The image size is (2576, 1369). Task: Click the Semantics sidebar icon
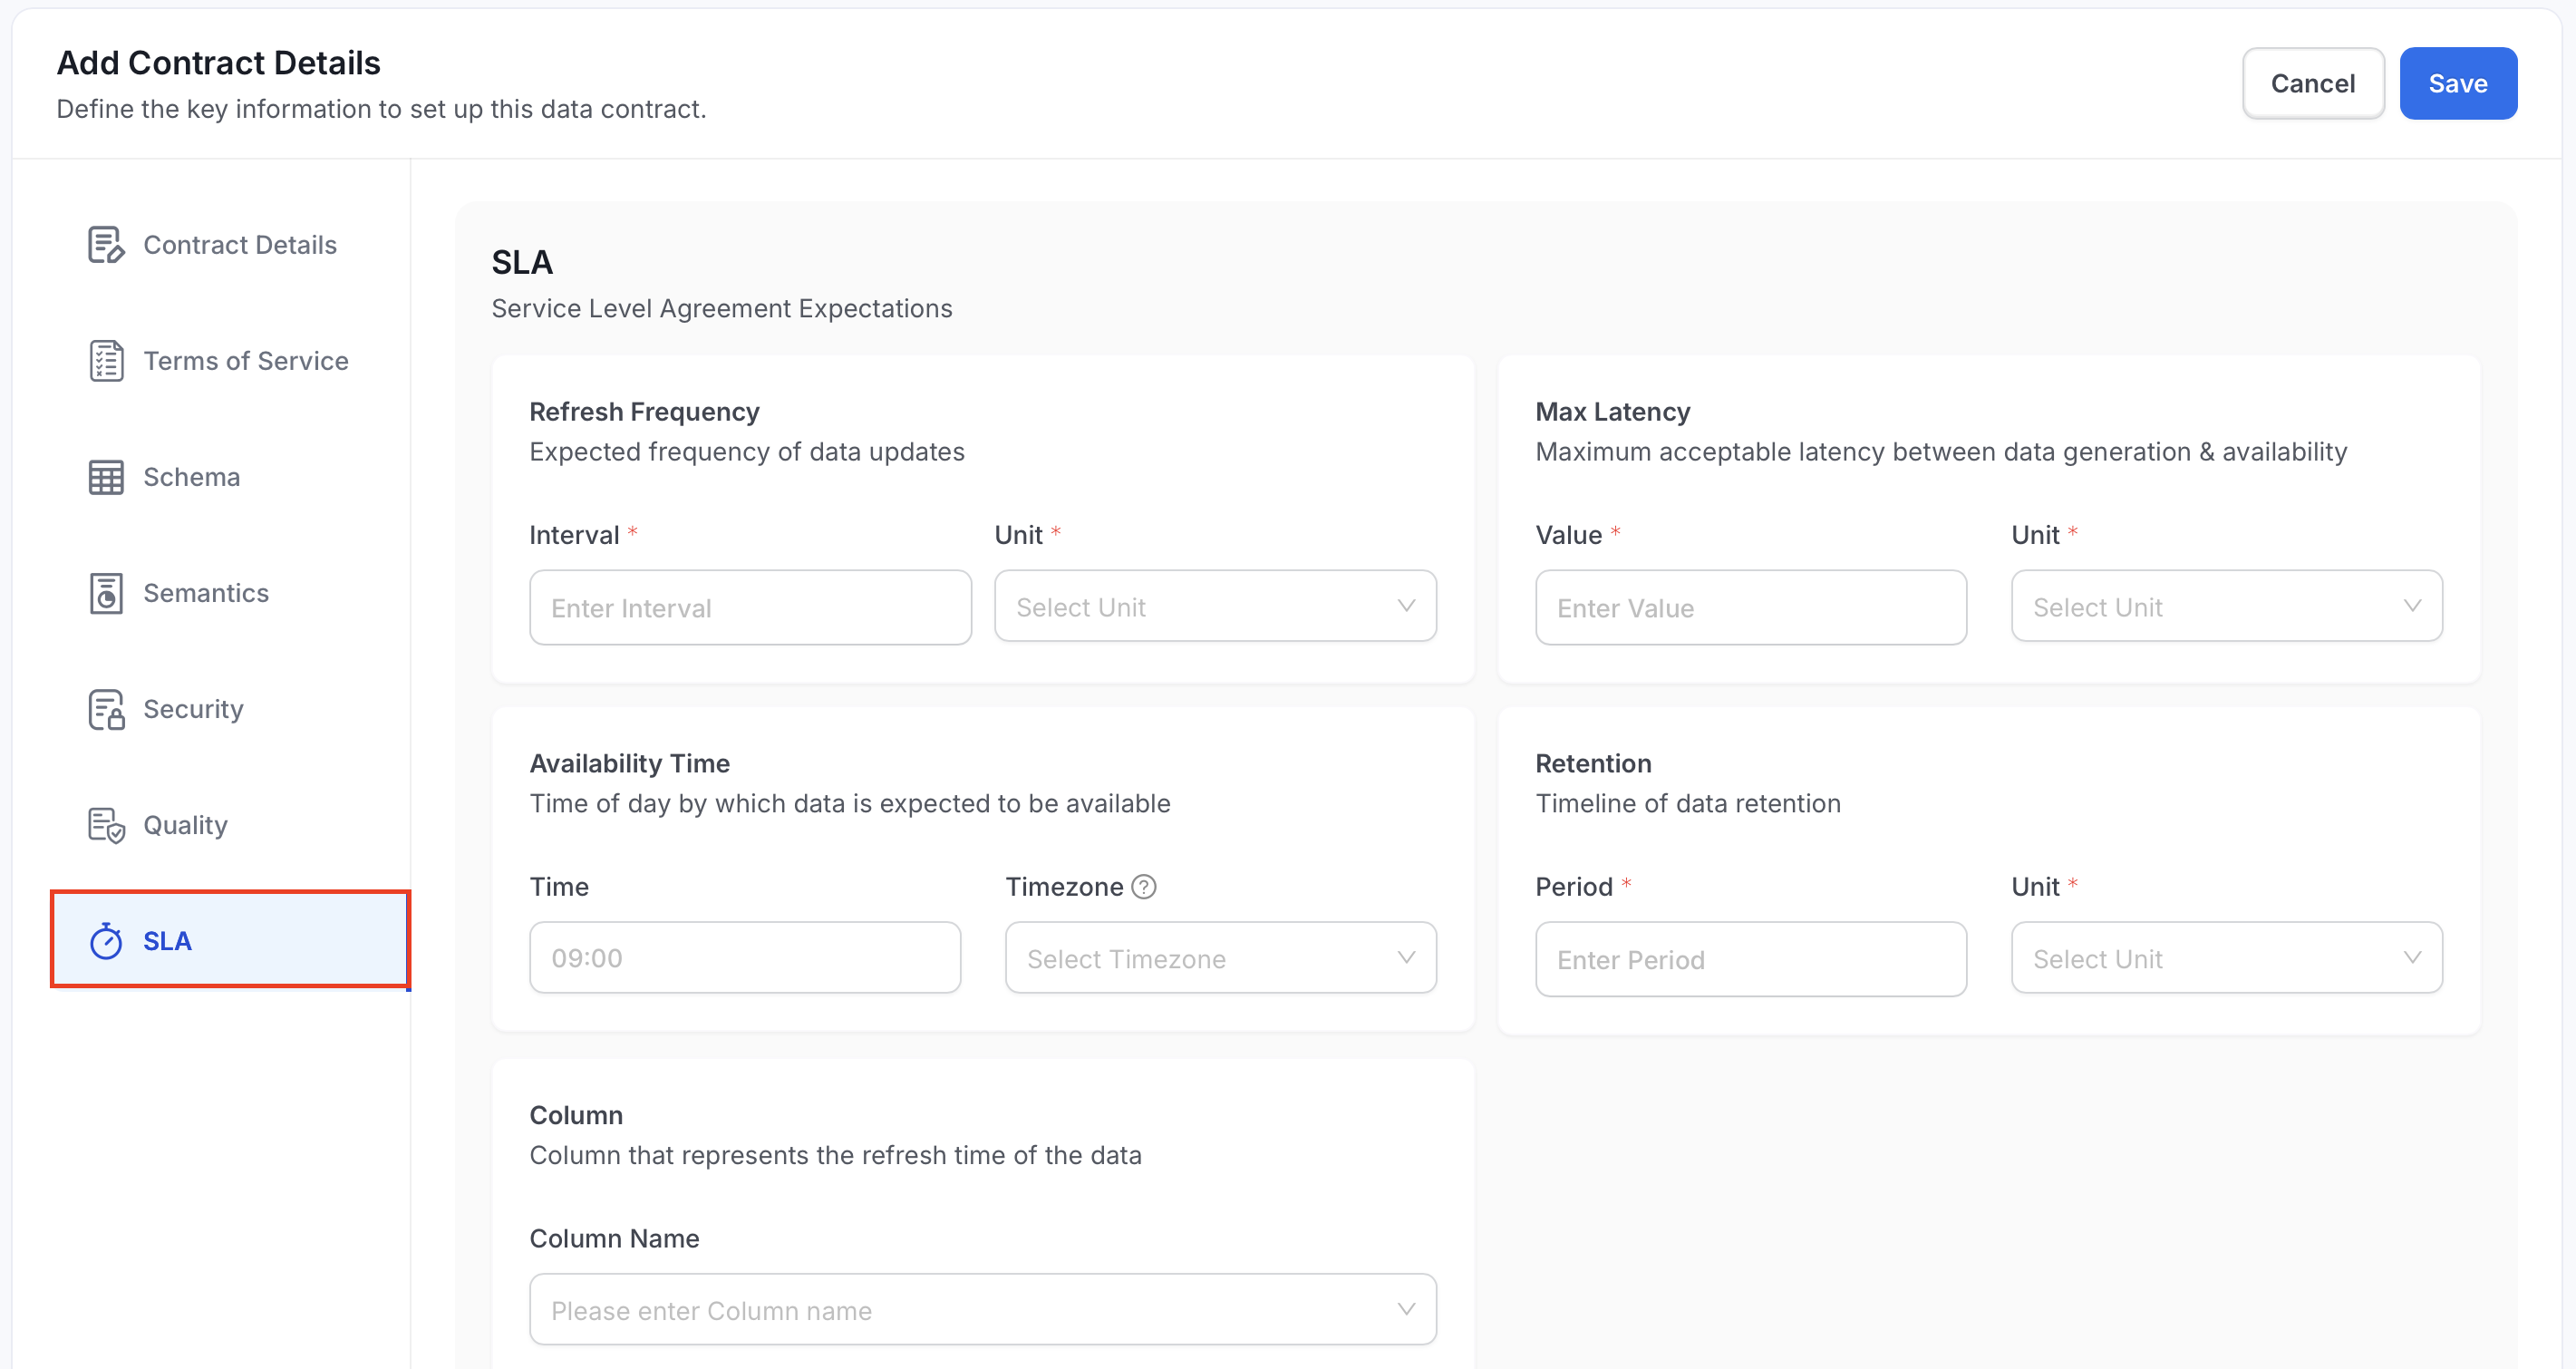106,593
